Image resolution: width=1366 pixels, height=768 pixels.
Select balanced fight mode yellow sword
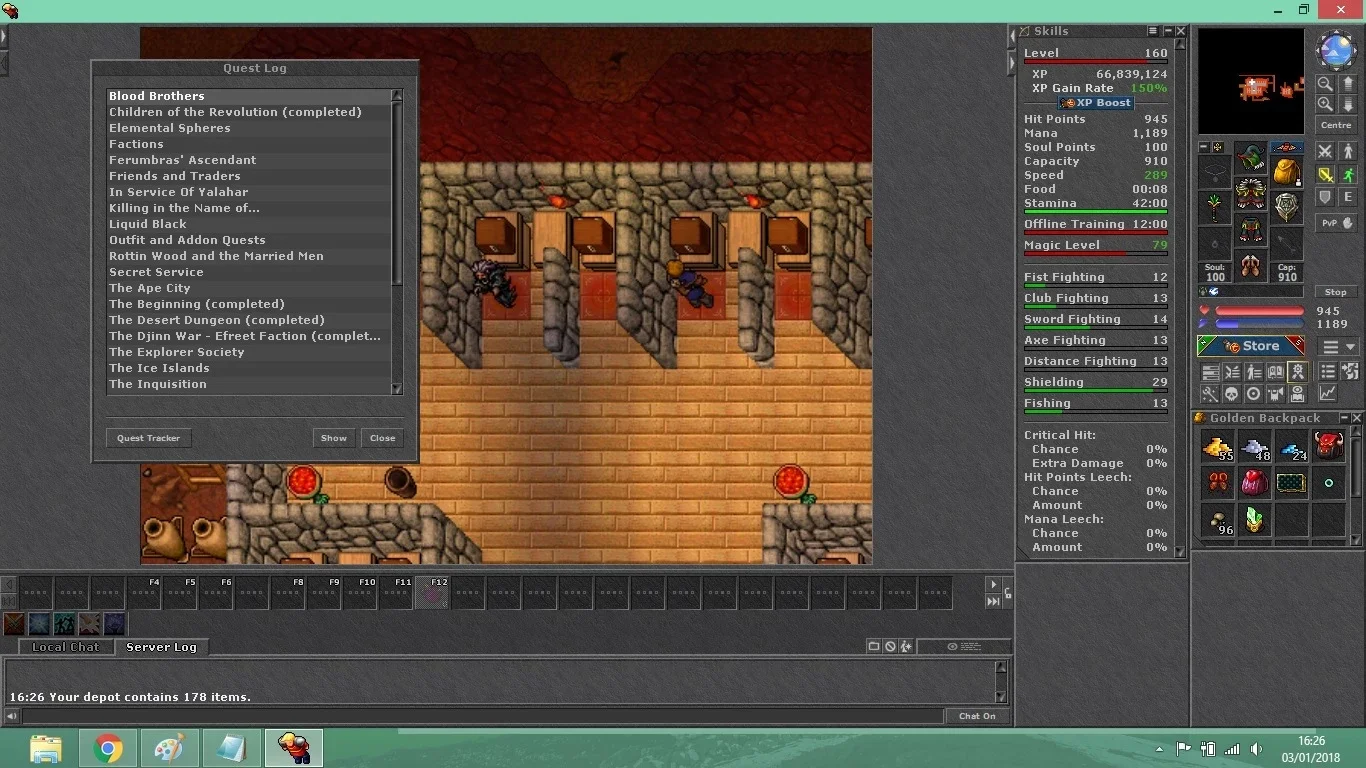1325,174
